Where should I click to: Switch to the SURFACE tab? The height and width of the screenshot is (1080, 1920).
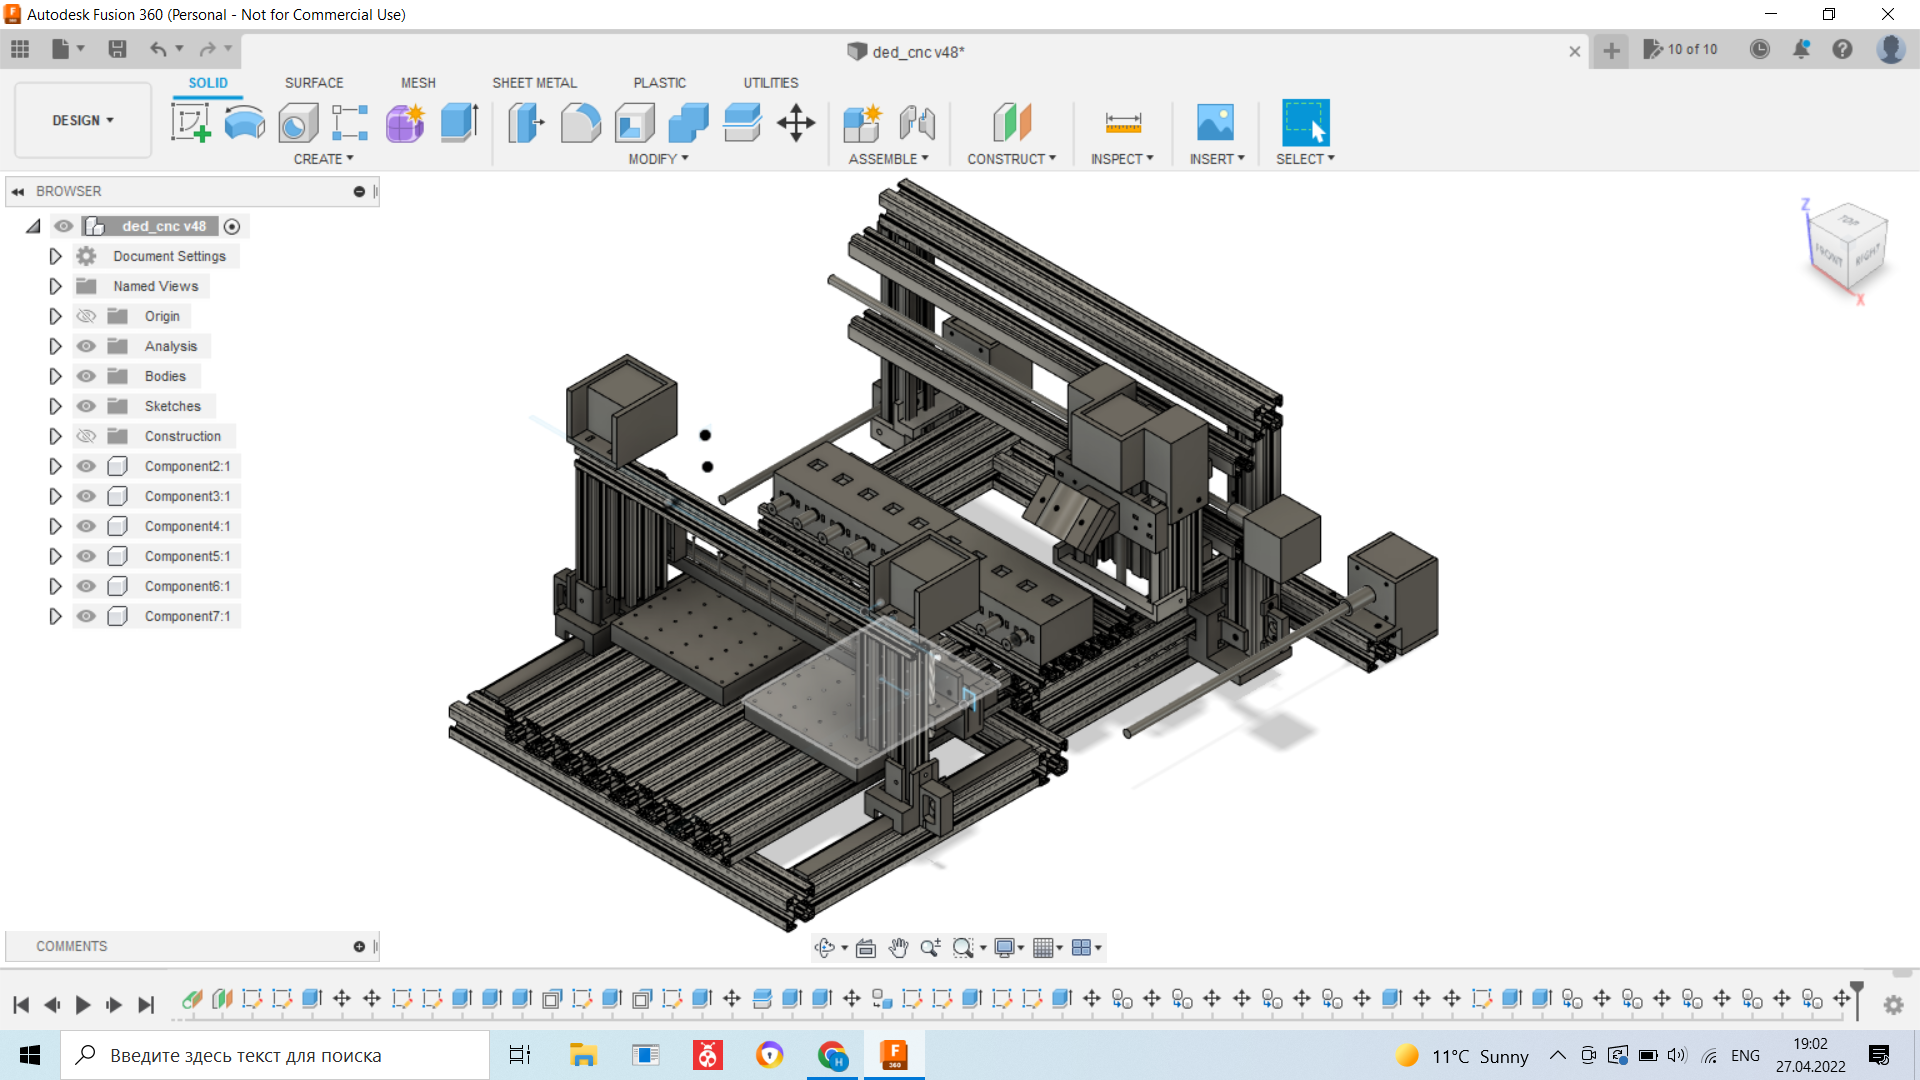[x=313, y=83]
